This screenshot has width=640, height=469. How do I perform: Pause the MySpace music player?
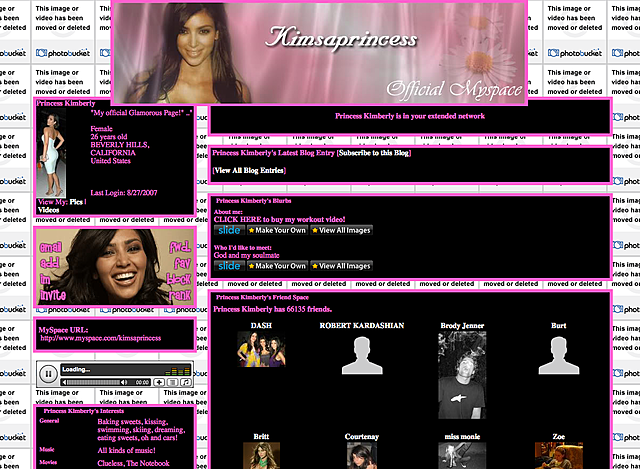point(48,373)
